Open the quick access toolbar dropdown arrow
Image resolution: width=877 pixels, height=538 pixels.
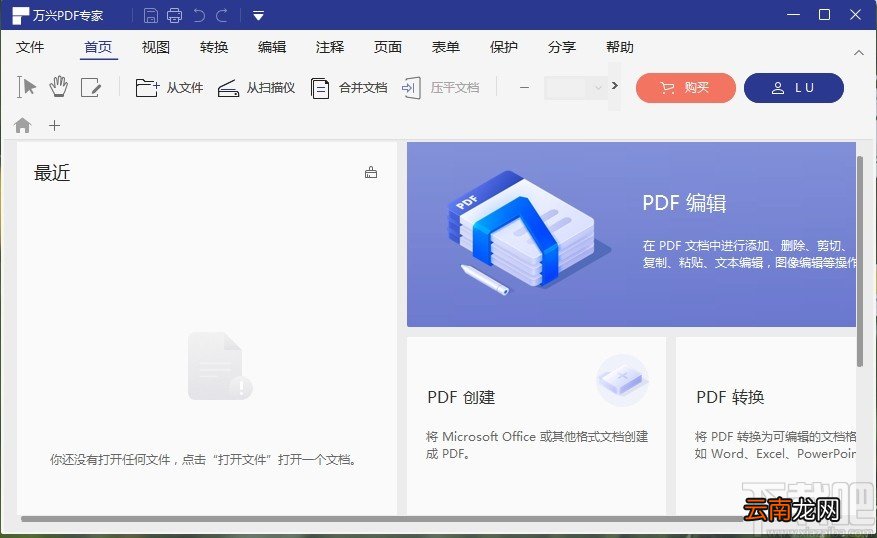[x=258, y=16]
